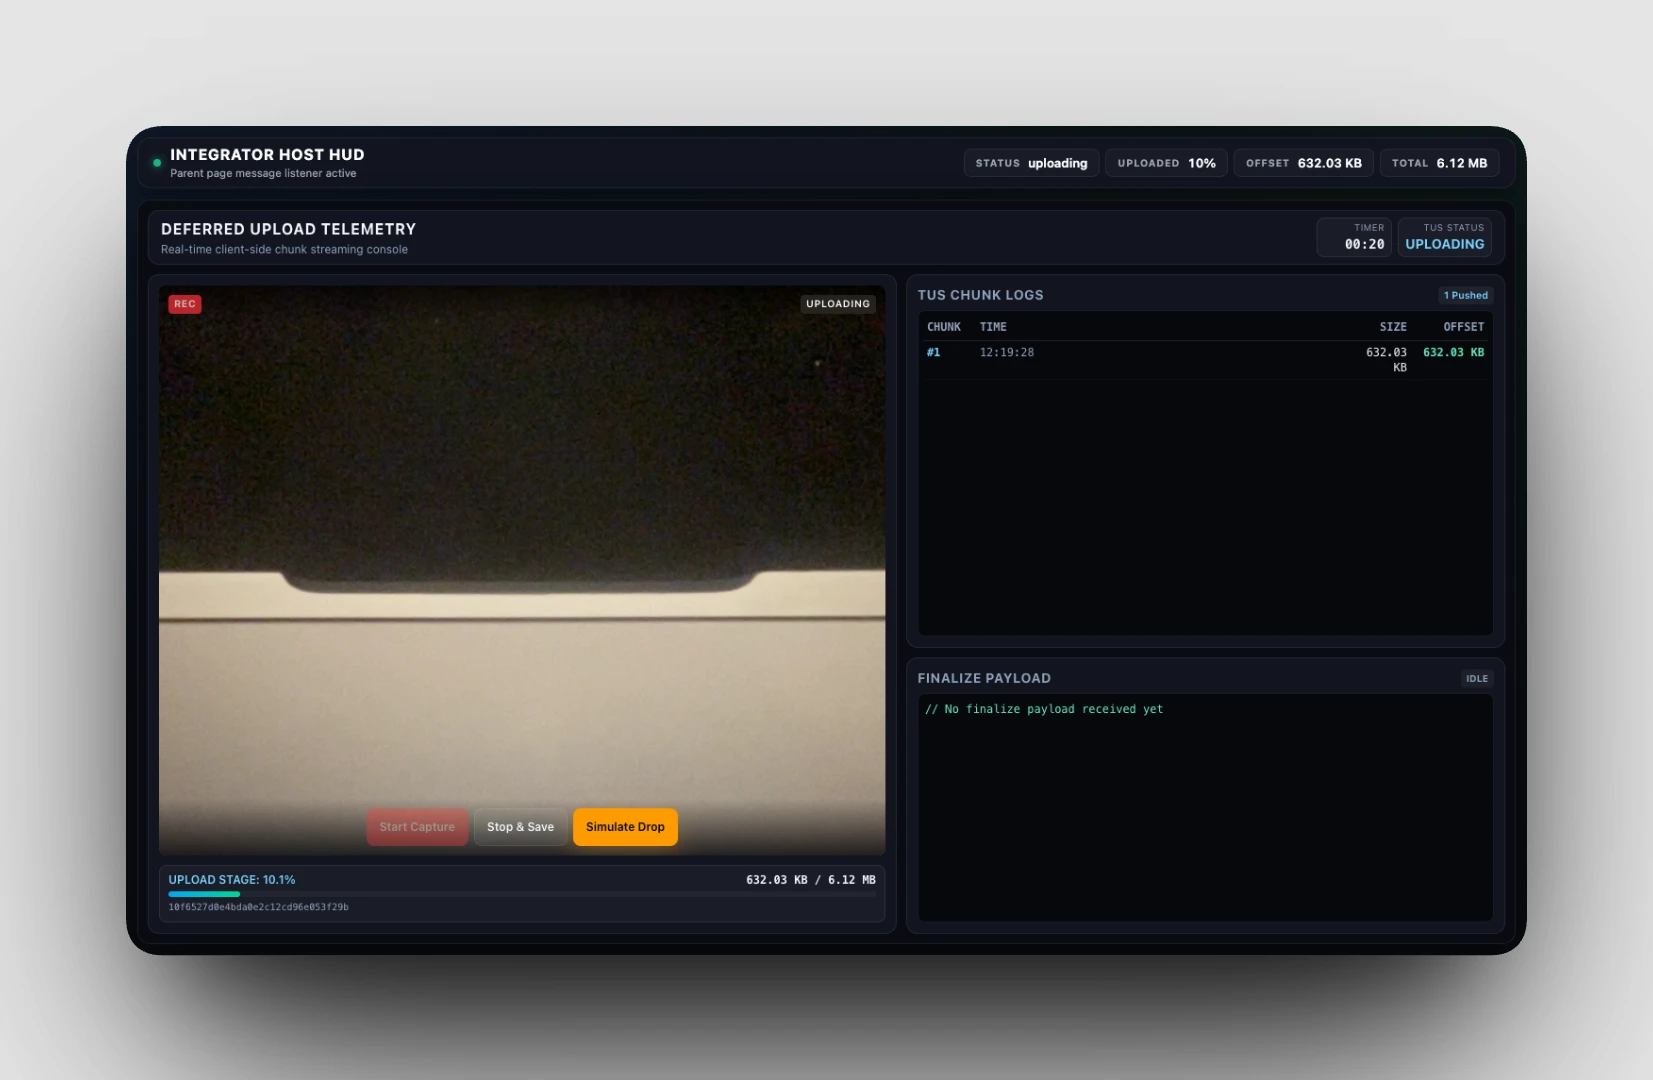The height and width of the screenshot is (1080, 1653).
Task: Click the TIME column header
Action: [993, 327]
